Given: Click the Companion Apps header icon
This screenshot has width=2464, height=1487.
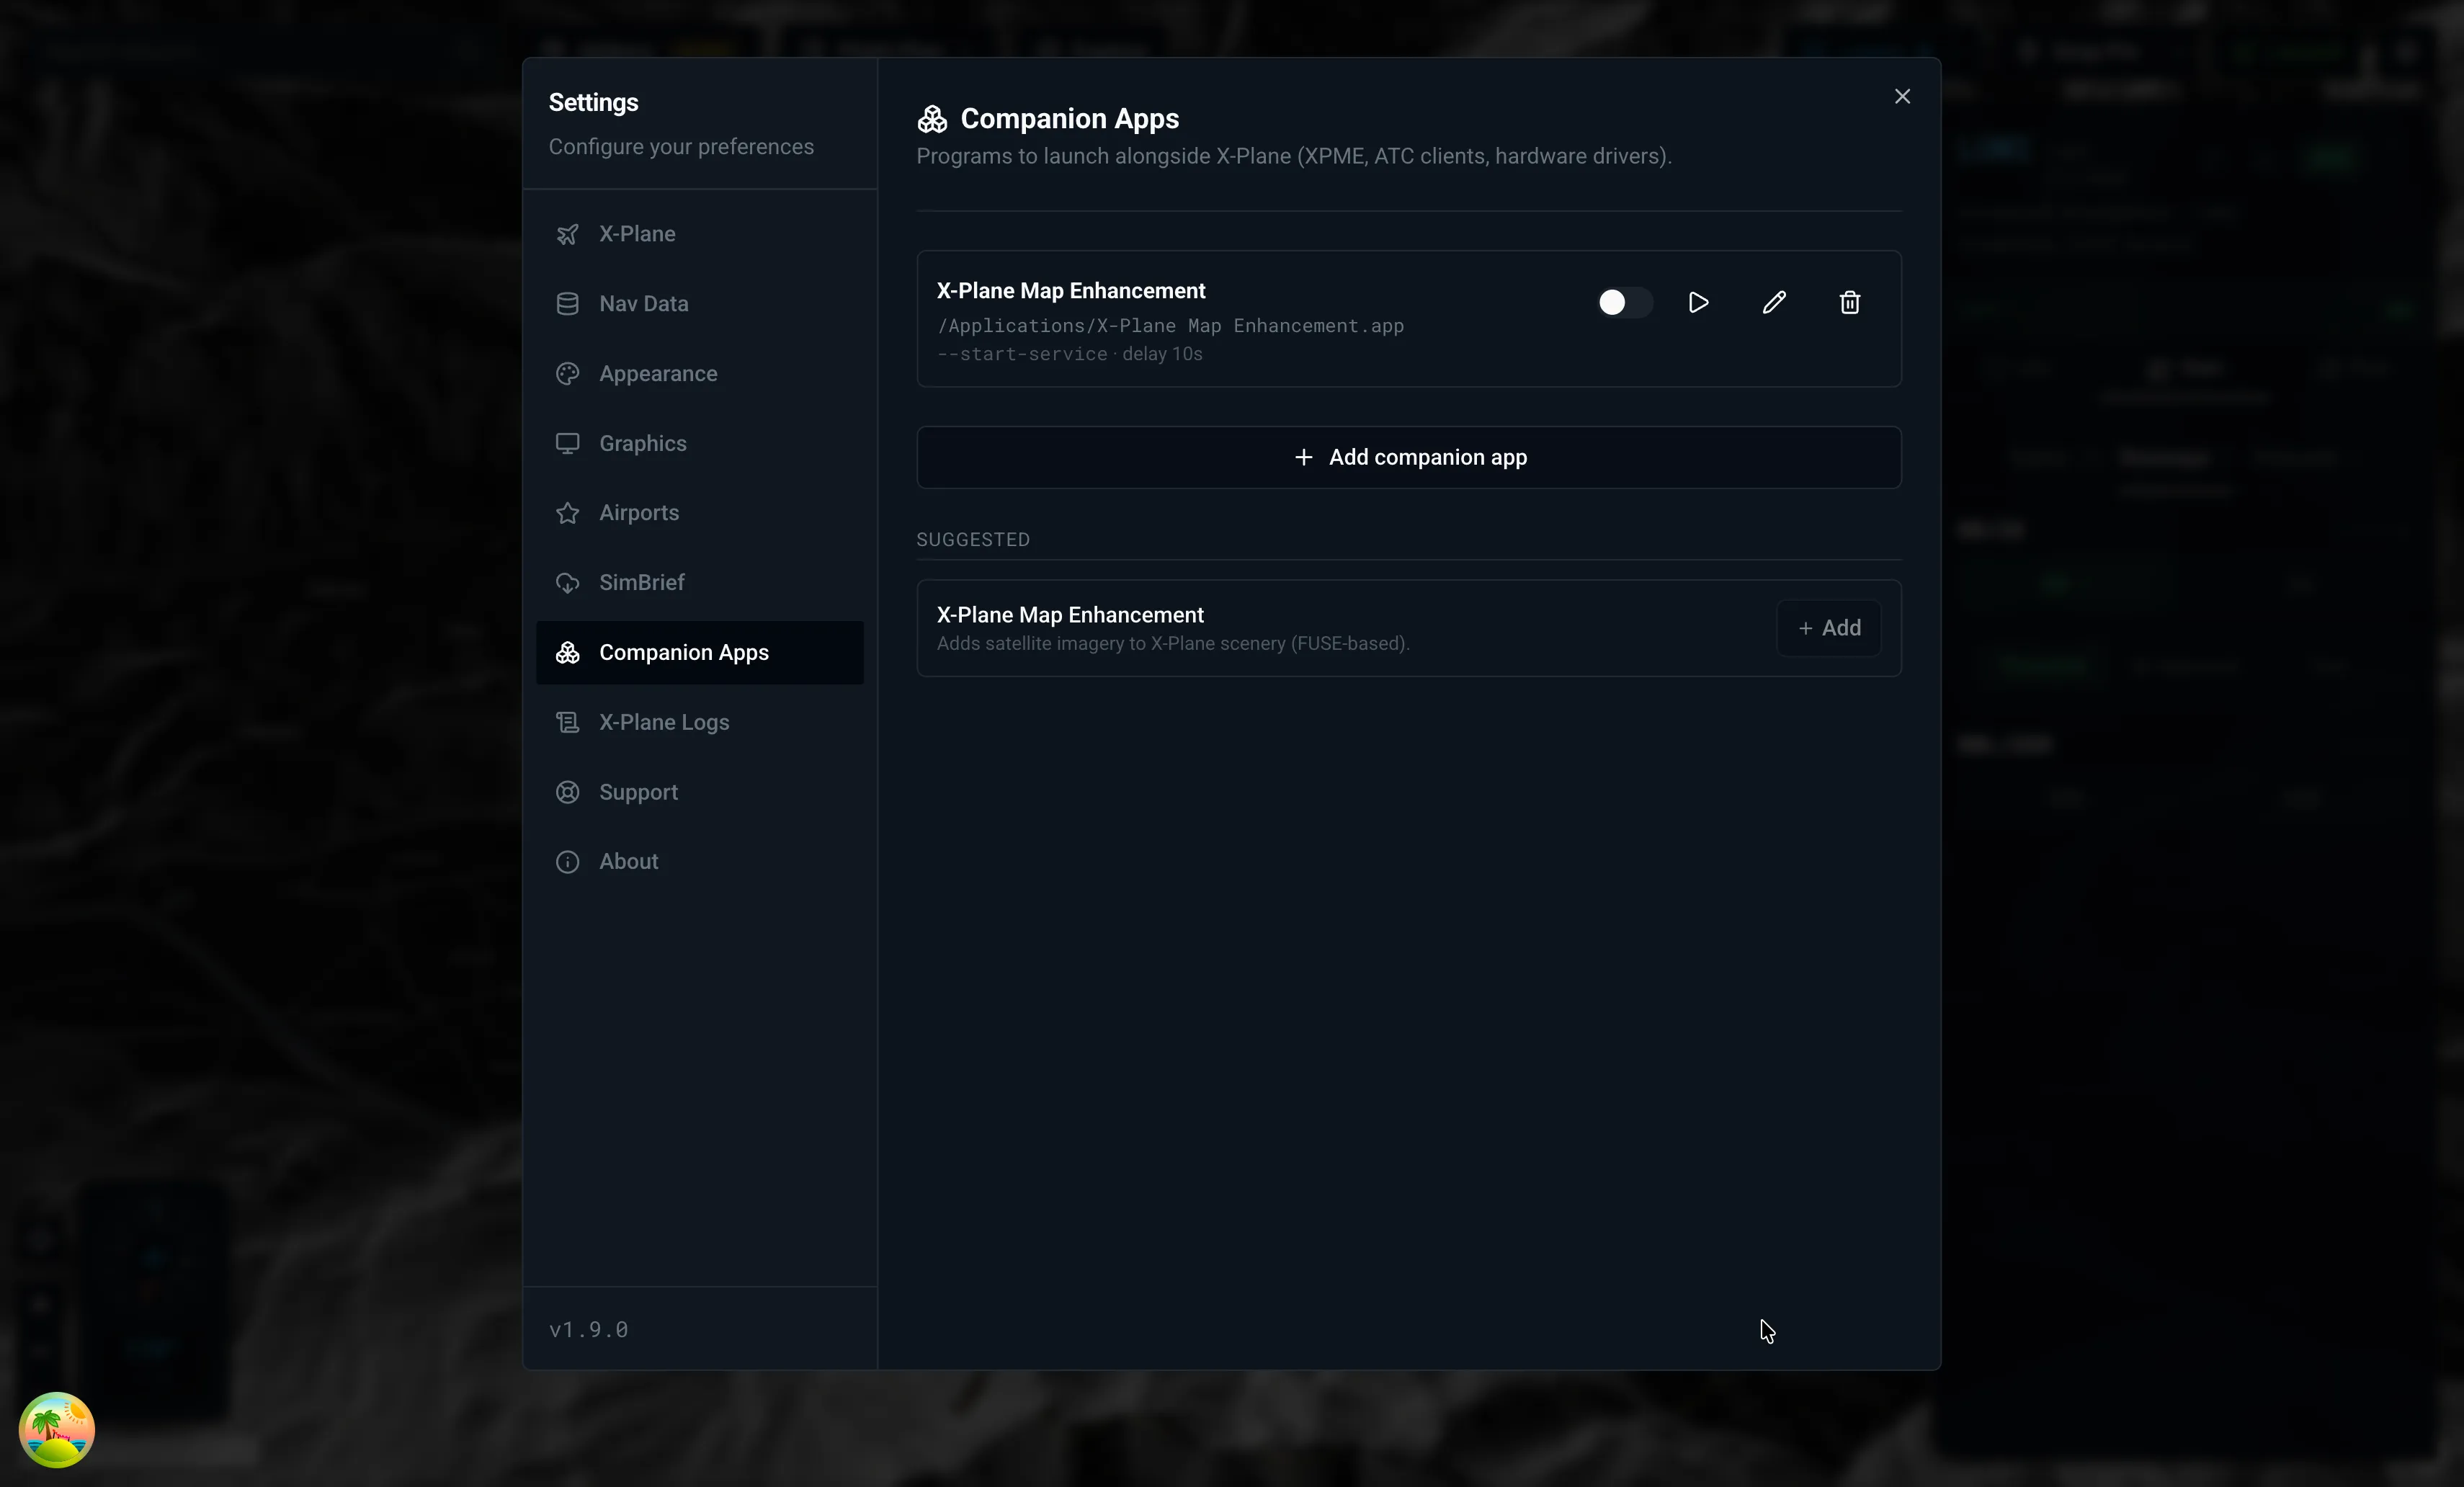Looking at the screenshot, I should point(932,119).
